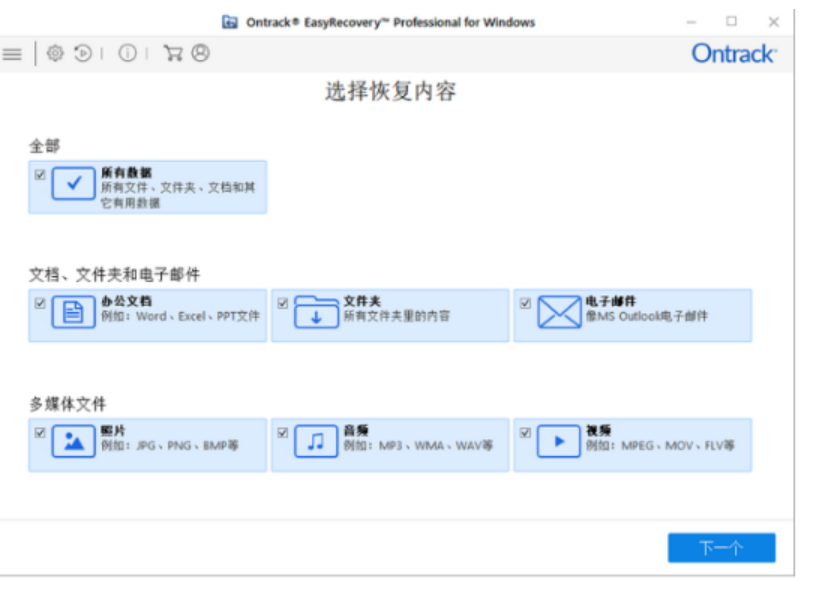Open the hamburger menu
Screen dimensions: 820x590
point(12,54)
